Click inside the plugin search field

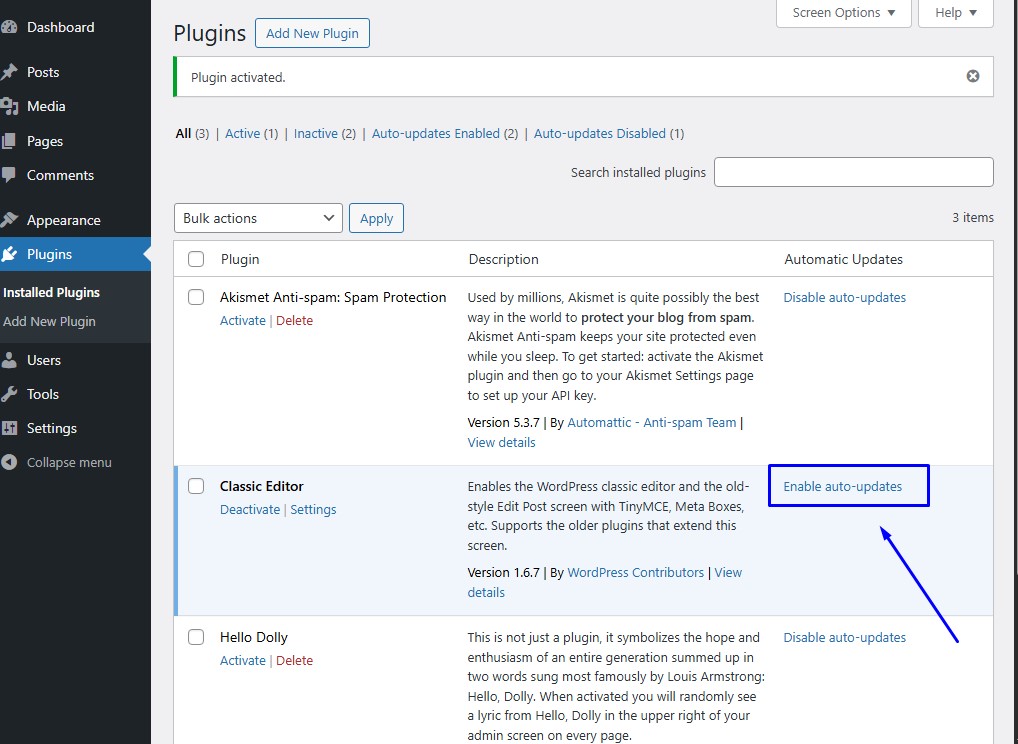[x=853, y=172]
